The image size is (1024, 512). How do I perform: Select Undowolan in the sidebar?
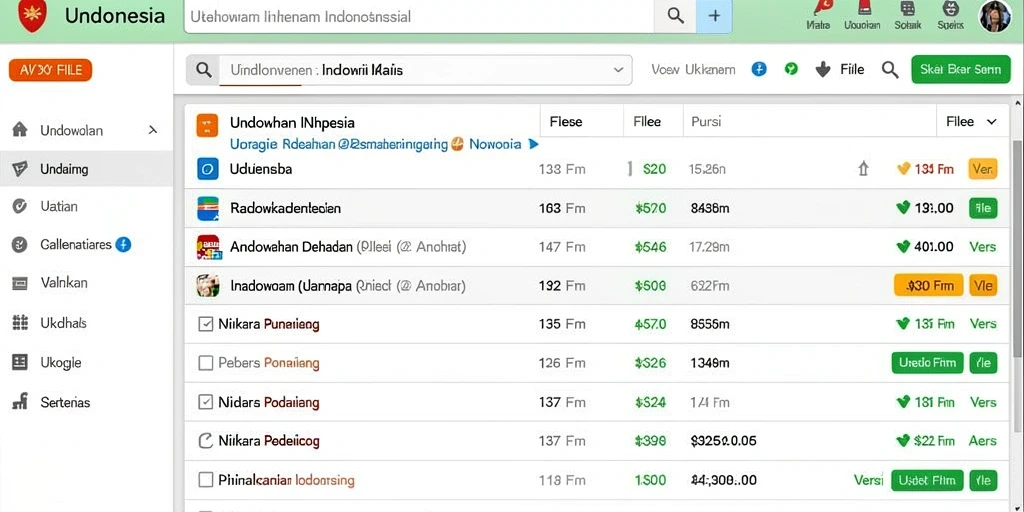86,130
